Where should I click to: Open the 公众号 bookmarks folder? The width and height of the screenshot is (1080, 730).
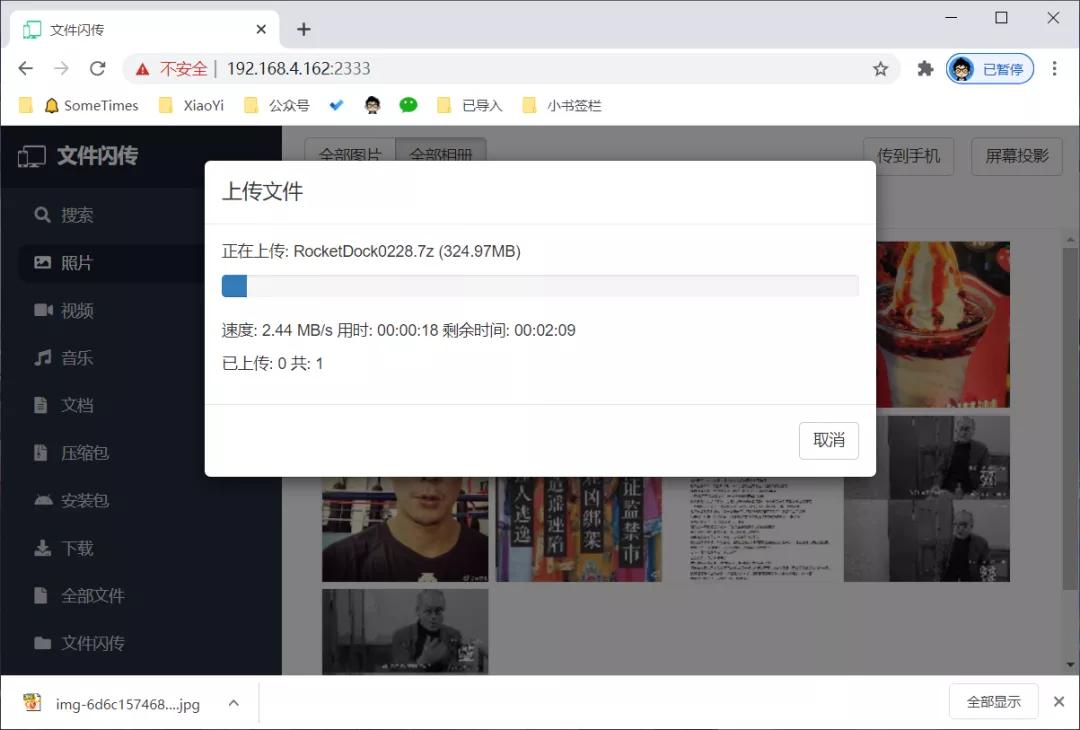(278, 105)
